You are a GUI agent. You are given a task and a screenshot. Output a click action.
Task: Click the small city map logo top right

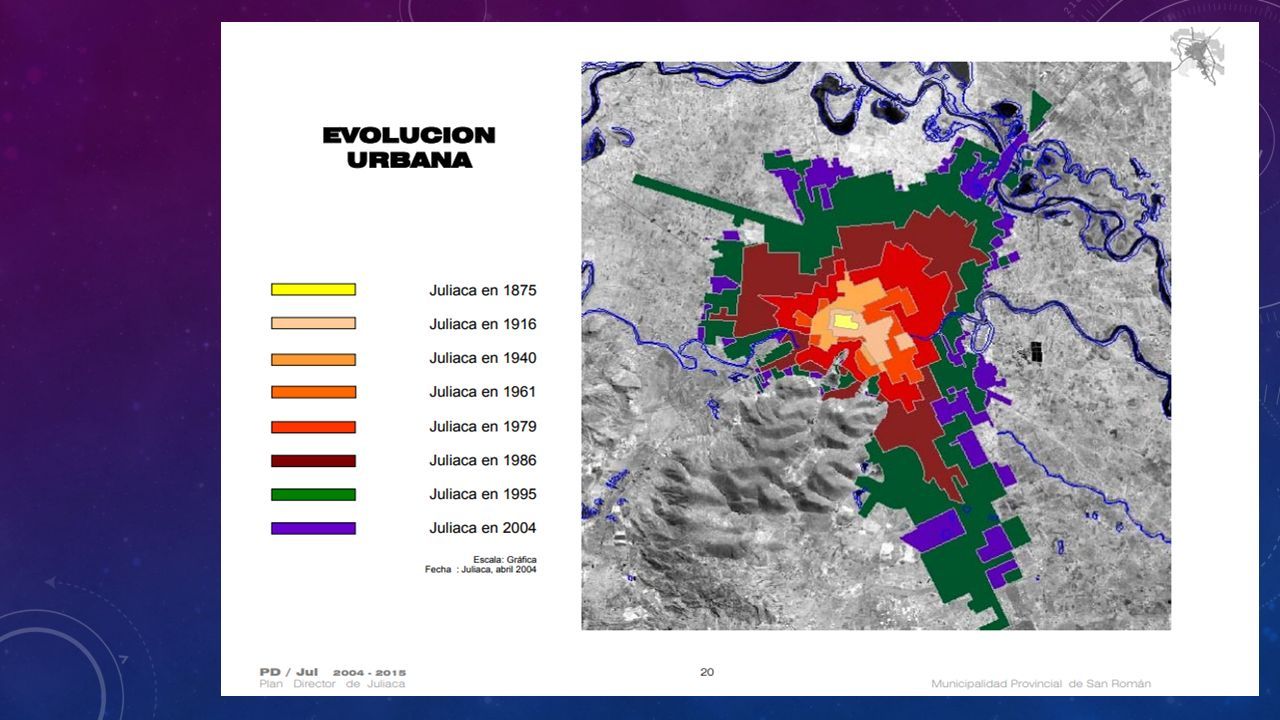pos(1198,54)
